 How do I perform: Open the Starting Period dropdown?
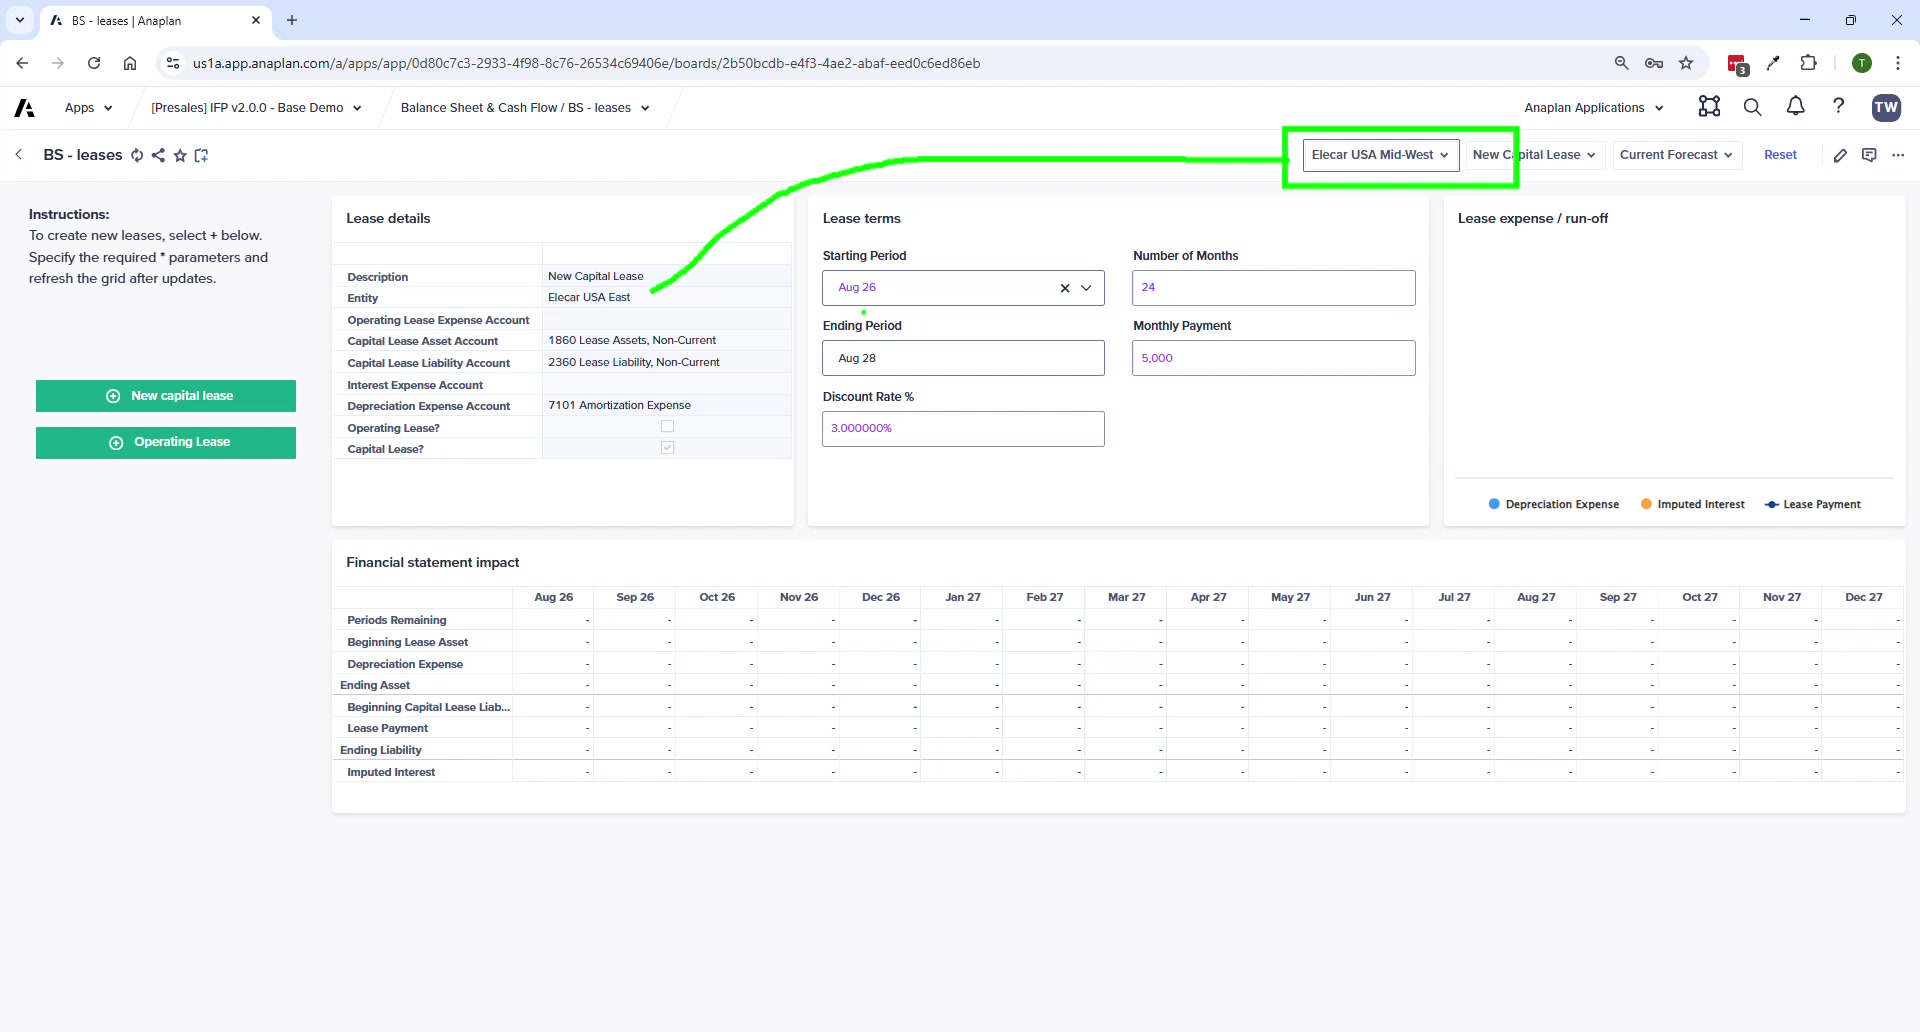1087,288
